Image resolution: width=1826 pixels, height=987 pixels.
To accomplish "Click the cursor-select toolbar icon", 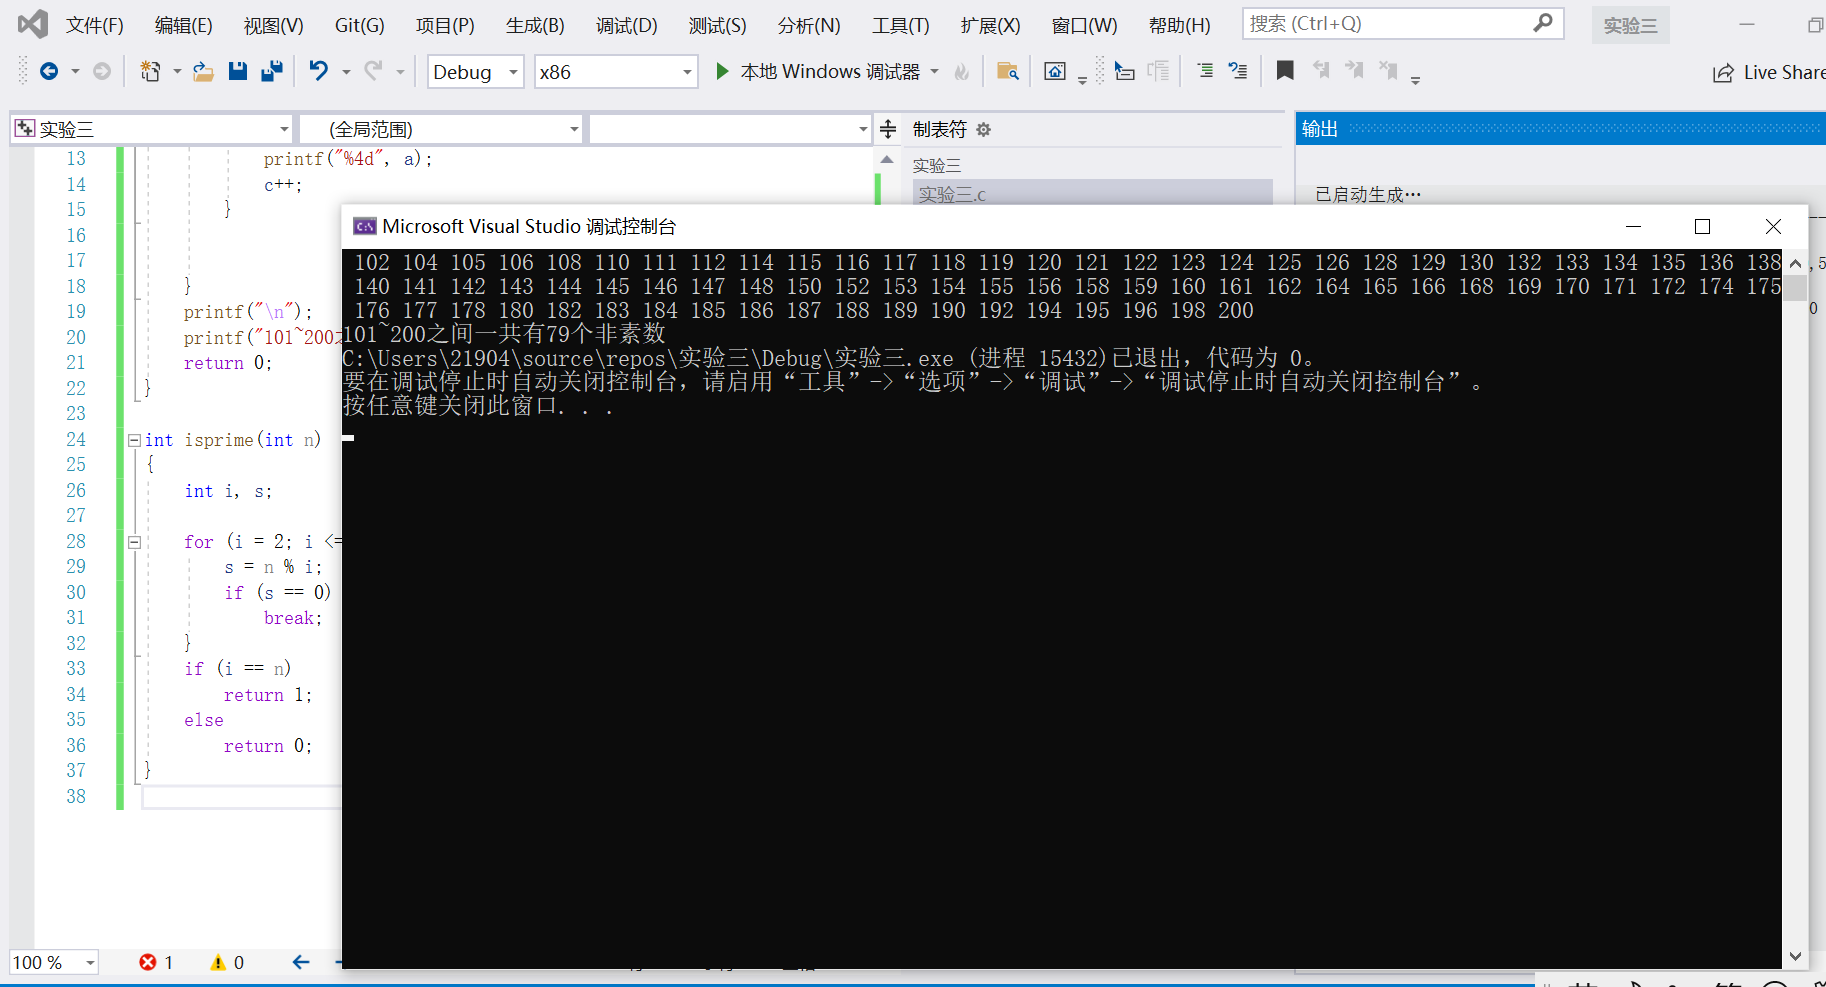I will [1125, 71].
